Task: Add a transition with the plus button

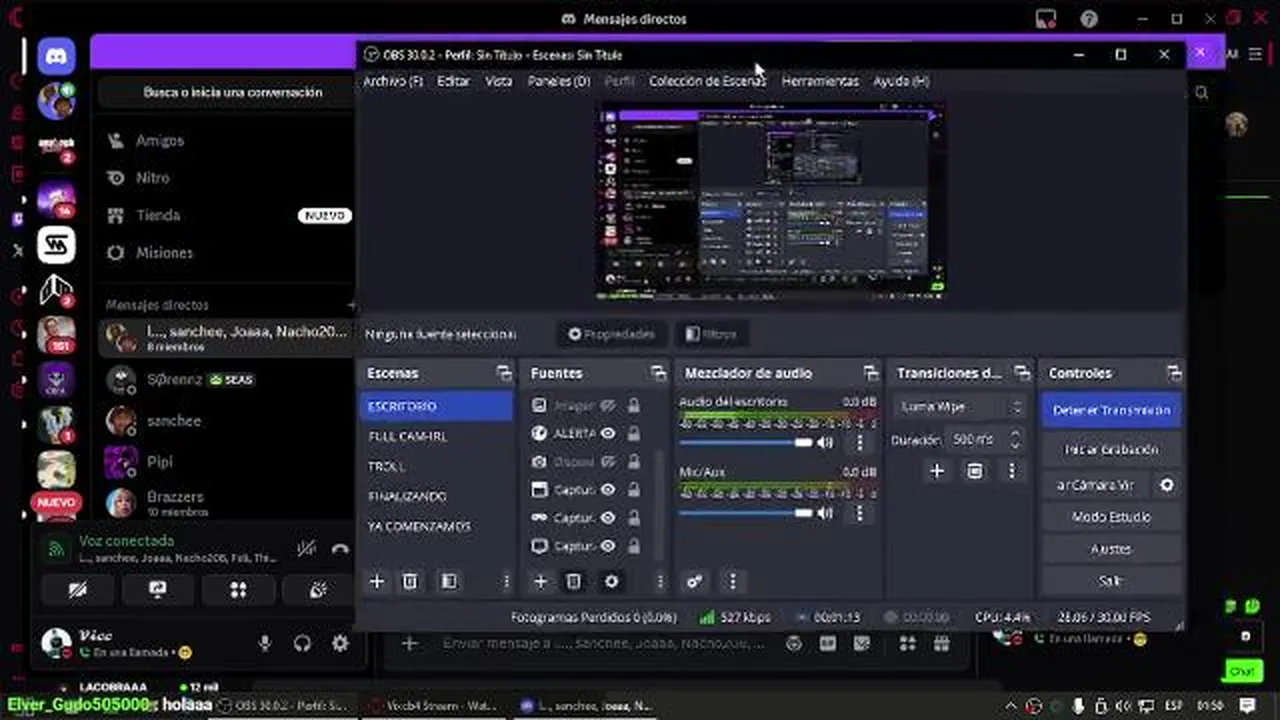Action: (937, 471)
